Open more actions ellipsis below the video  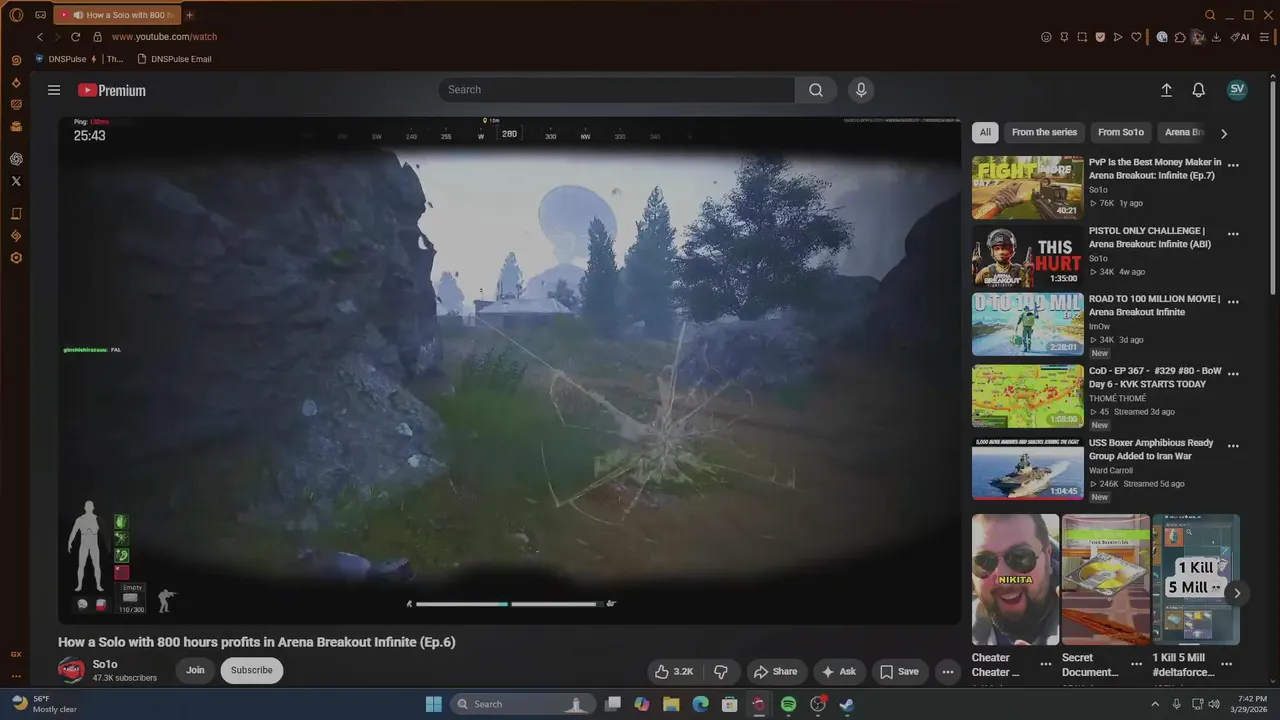[x=947, y=672]
